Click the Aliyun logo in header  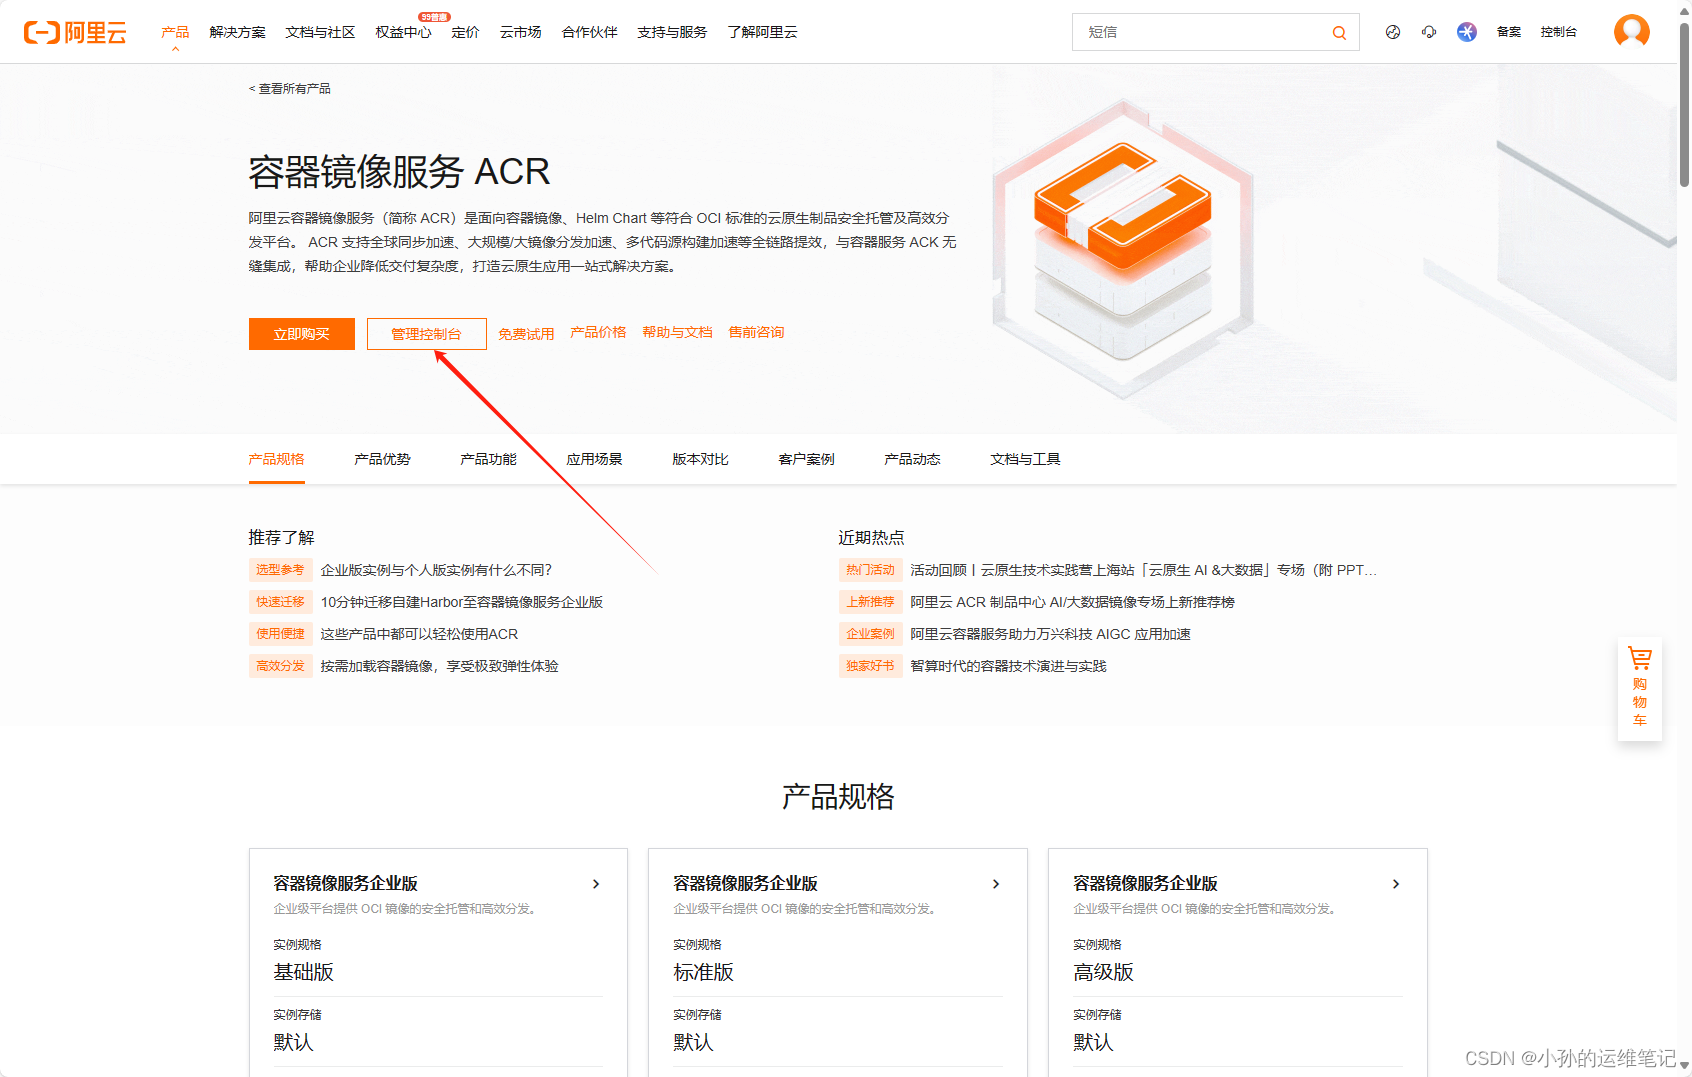click(x=75, y=32)
